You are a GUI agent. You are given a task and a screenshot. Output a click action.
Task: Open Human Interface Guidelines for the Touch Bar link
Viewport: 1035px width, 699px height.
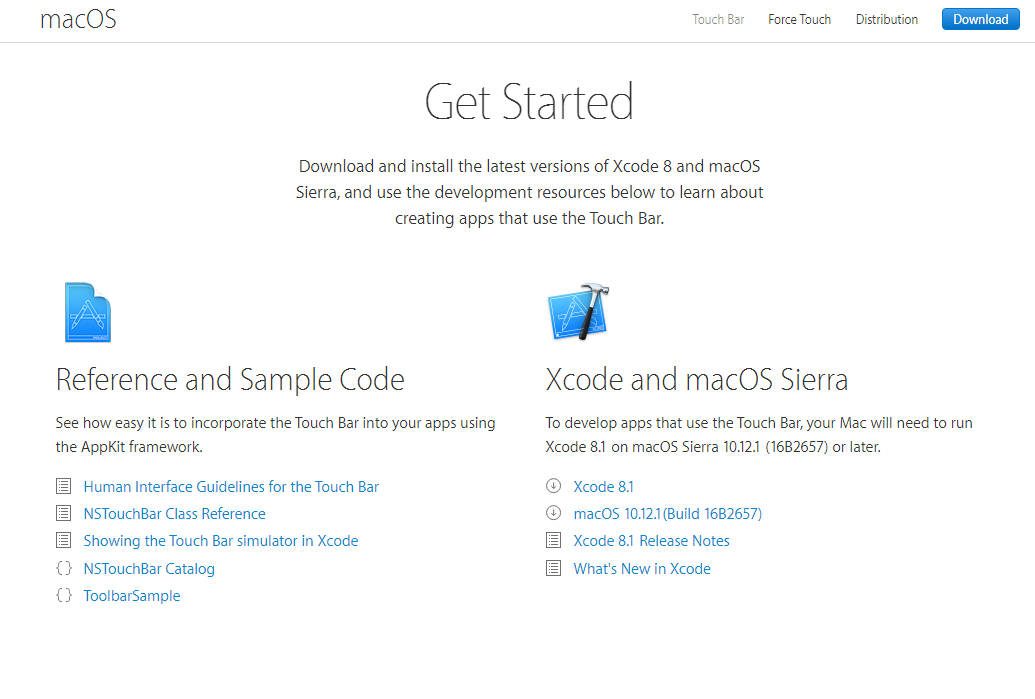tap(231, 487)
